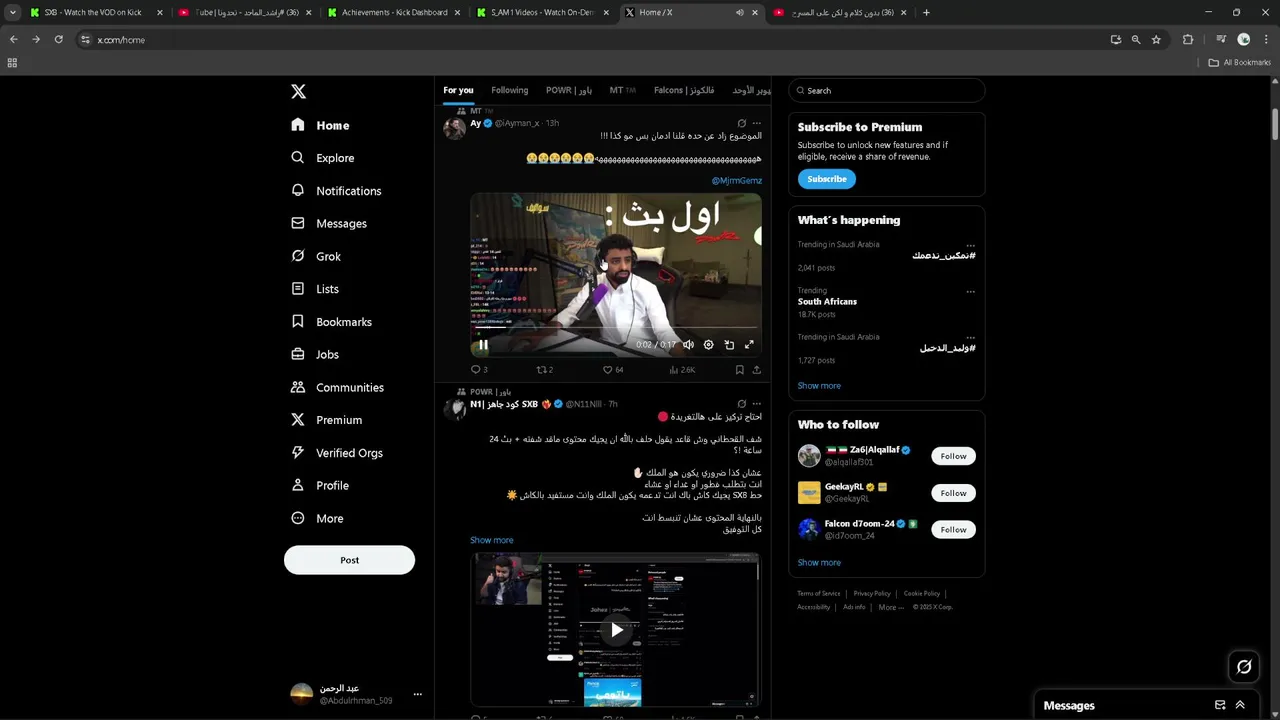The width and height of the screenshot is (1280, 720).
Task: Open more options for Ay's post
Action: coord(756,123)
